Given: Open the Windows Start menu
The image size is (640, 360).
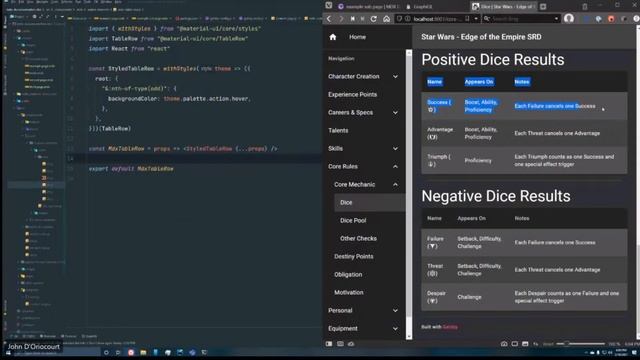Looking at the screenshot, I should (x=8, y=353).
